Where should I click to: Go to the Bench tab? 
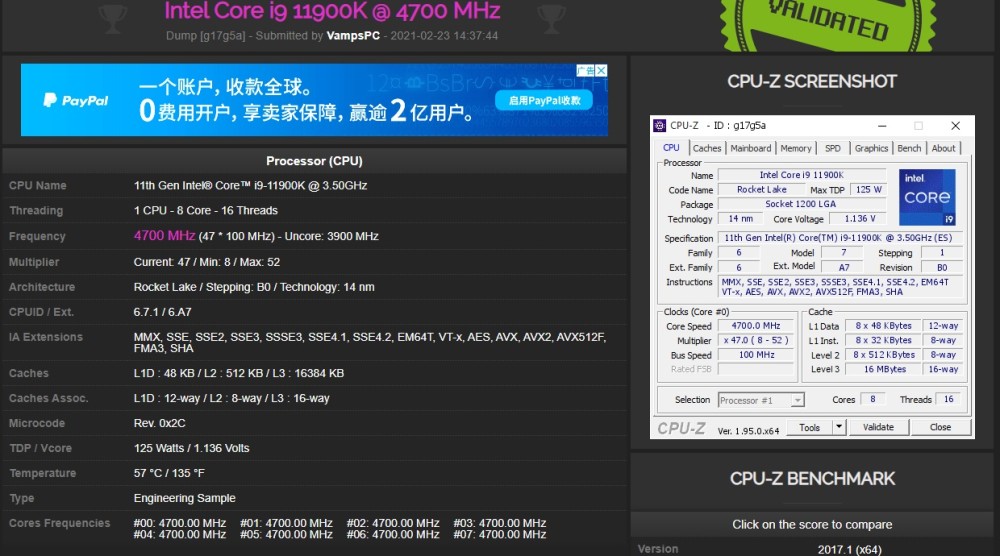coord(909,148)
